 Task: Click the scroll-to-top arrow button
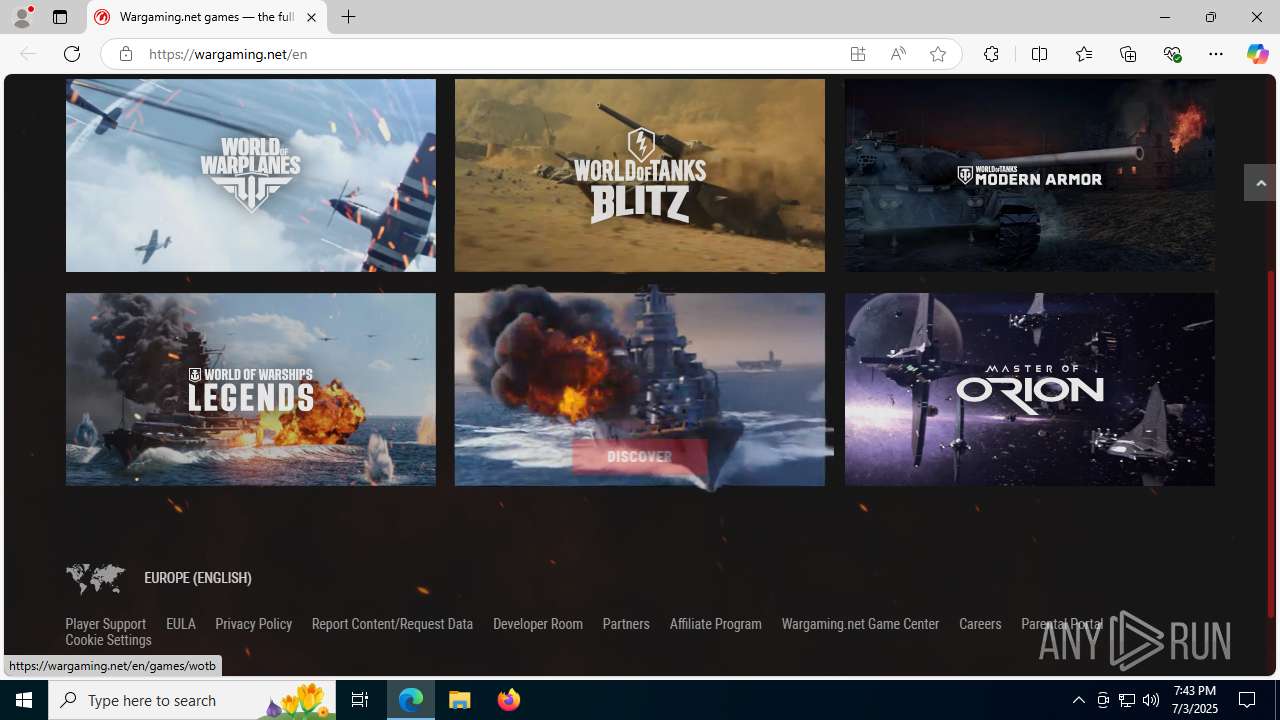tap(1260, 183)
